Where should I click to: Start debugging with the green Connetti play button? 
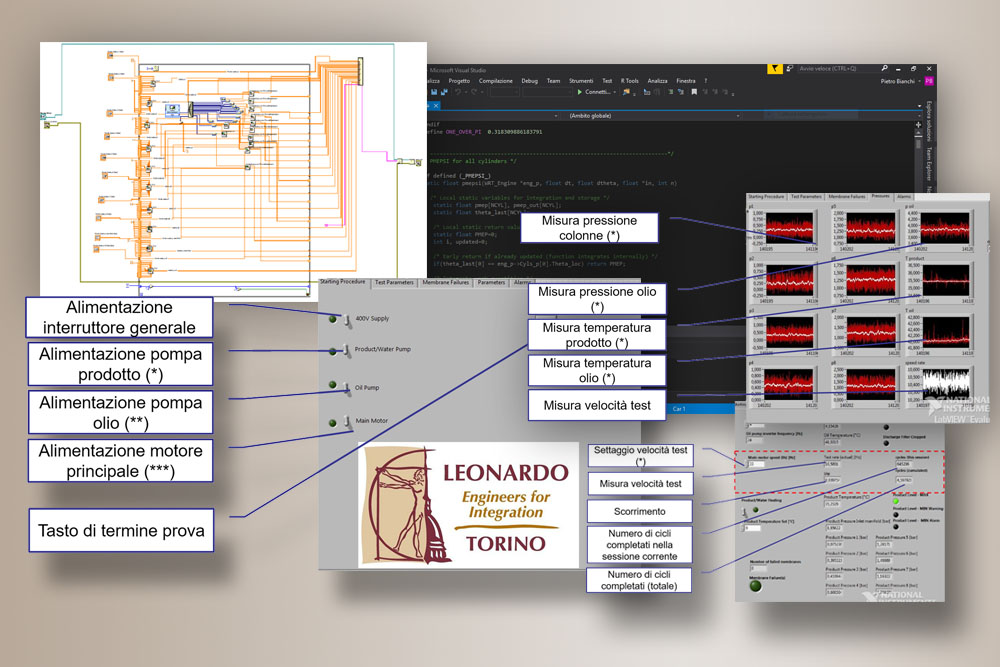pyautogui.click(x=580, y=92)
